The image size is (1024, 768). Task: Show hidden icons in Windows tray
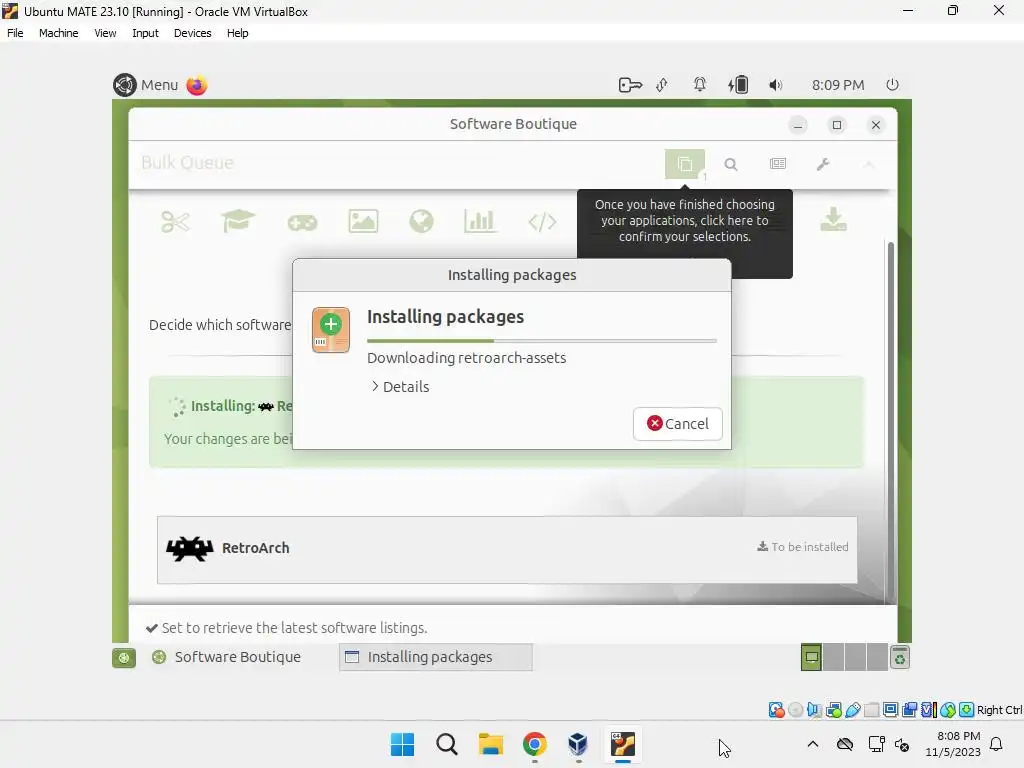coord(812,744)
